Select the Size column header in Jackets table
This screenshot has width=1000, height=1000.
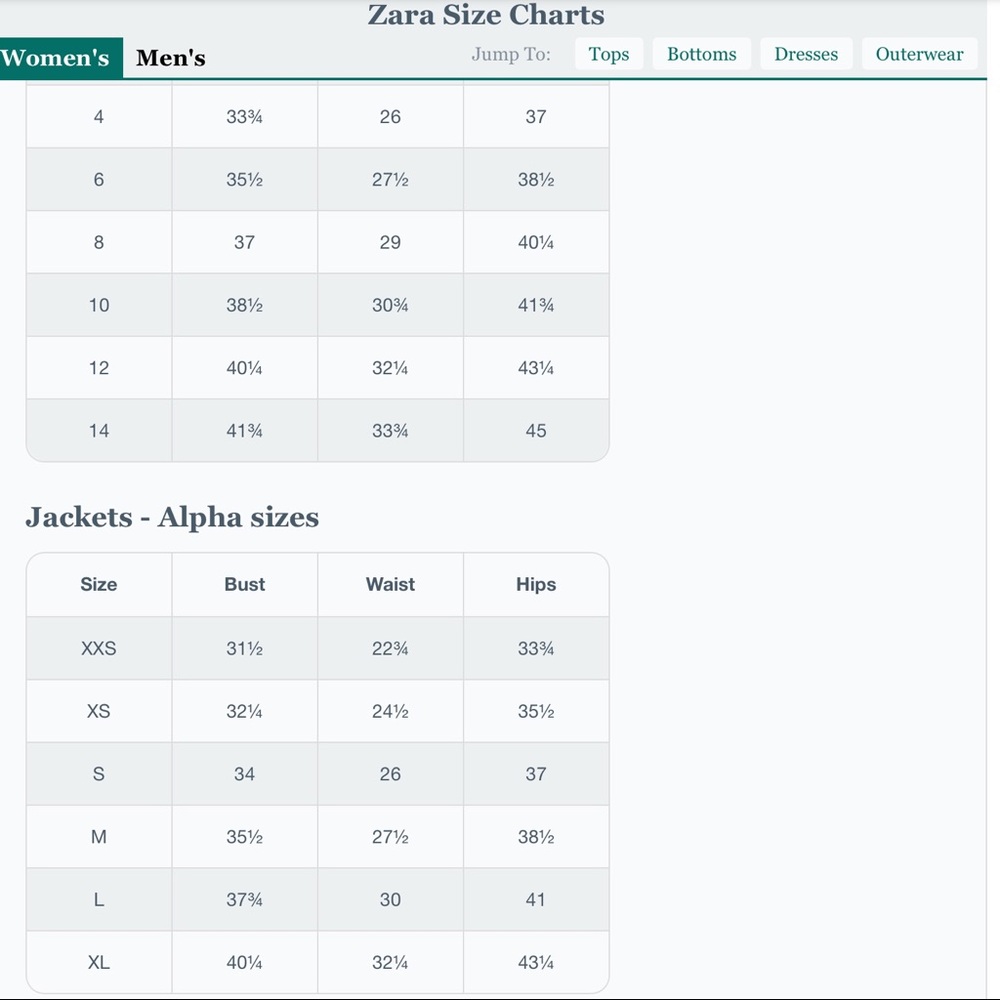99,585
